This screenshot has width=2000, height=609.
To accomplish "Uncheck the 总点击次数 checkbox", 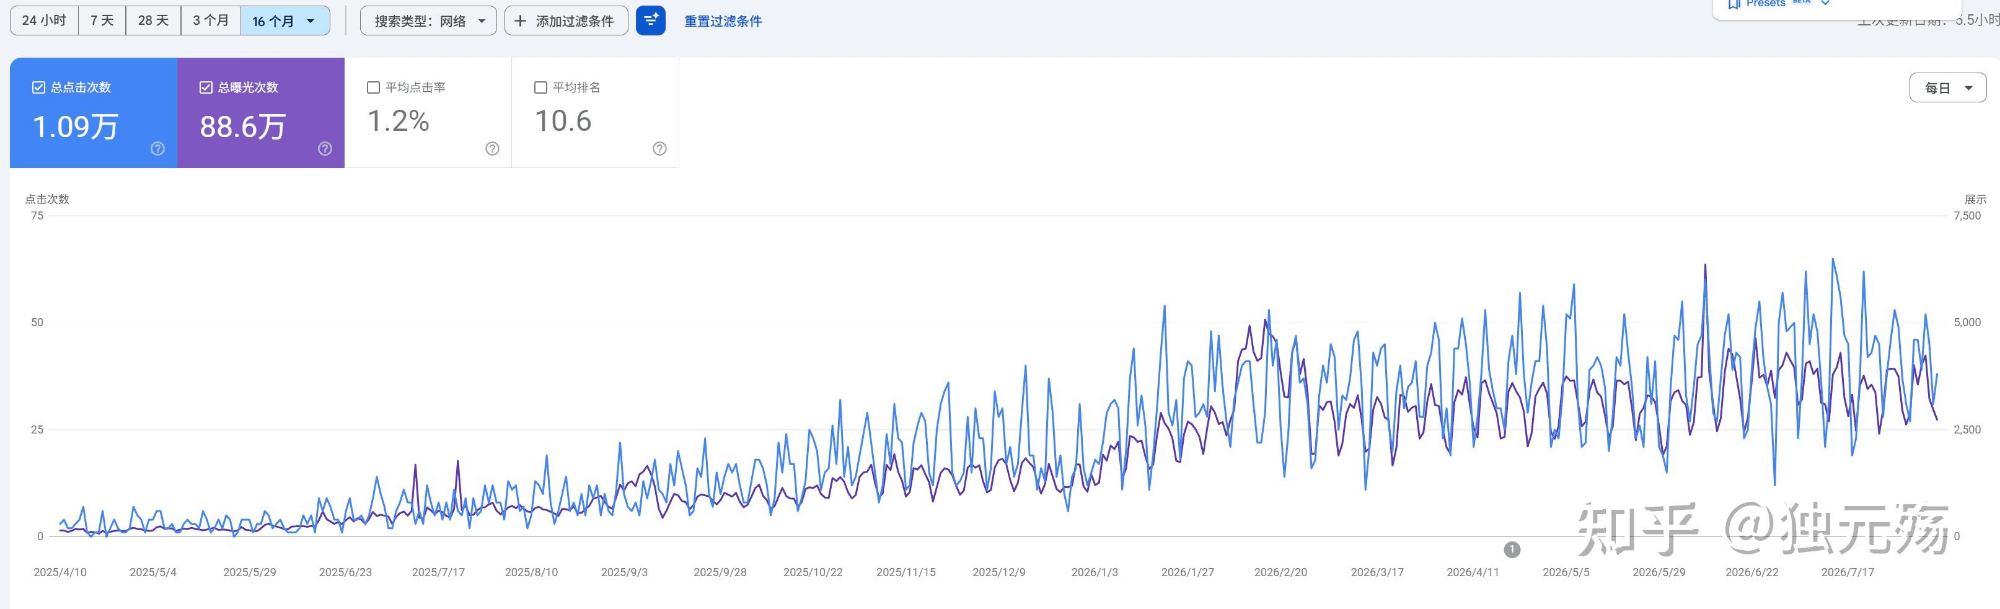I will tap(39, 87).
